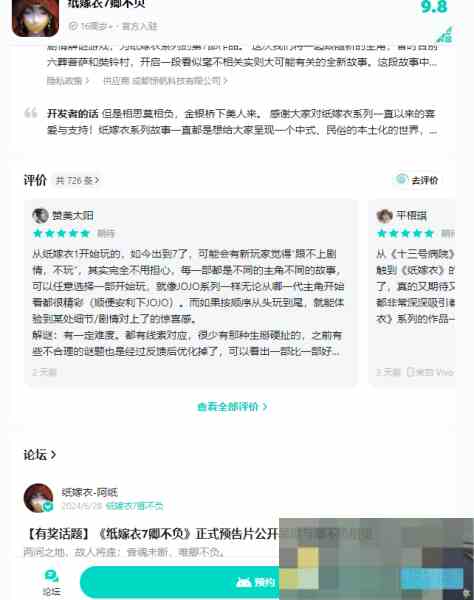Open the review card from 平根祺
Viewport: 474px width, 600px height.
[x=412, y=293]
